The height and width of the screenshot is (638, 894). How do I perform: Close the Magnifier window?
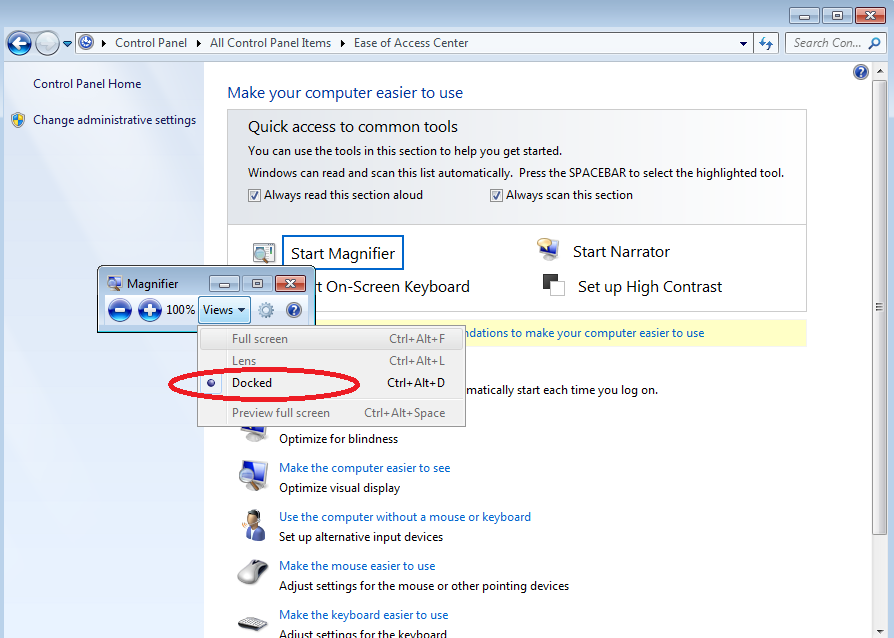click(x=290, y=283)
